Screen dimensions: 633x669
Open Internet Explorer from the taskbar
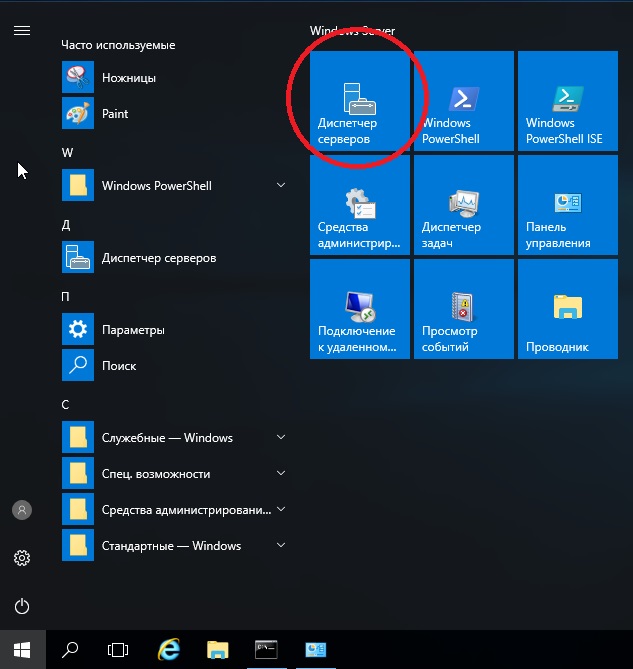point(169,650)
